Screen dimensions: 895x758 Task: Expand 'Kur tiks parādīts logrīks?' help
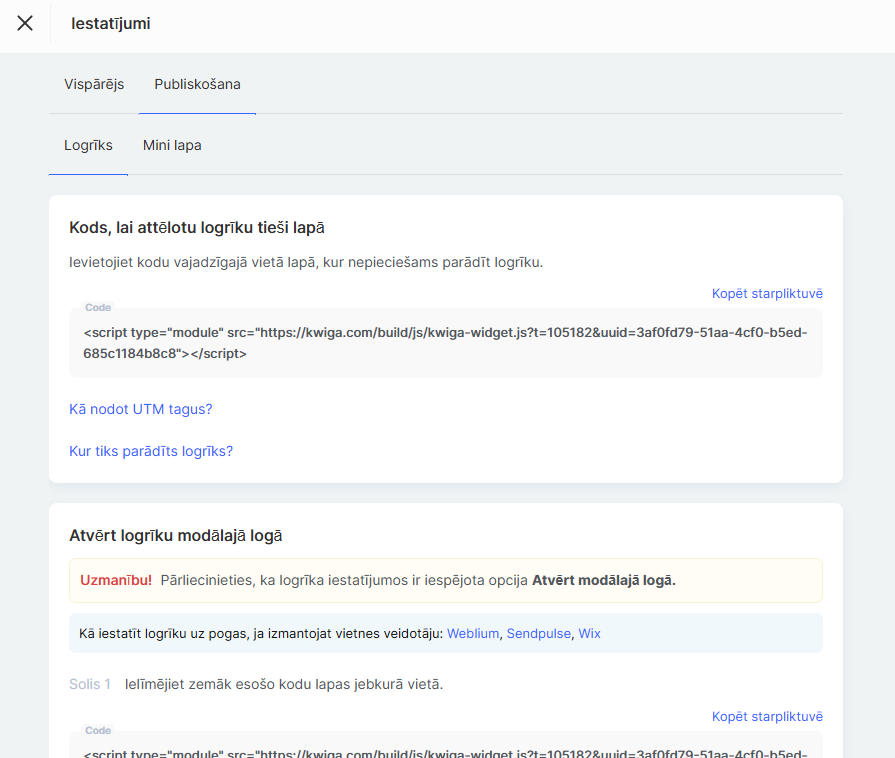click(151, 451)
